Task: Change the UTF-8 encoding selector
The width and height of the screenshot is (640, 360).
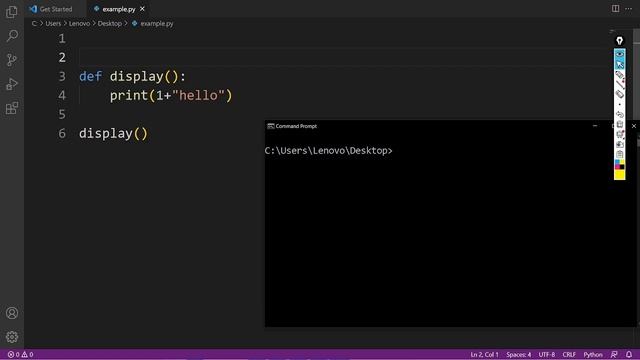Action: pos(547,354)
